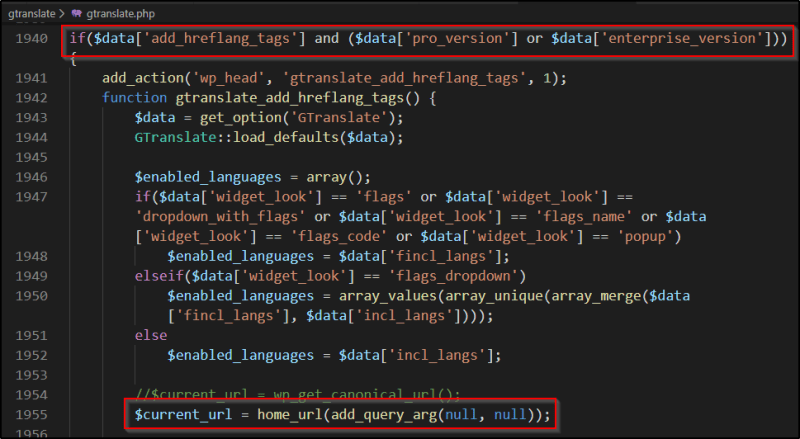Image resolution: width=800 pixels, height=439 pixels.
Task: Click line number 1947
Action: tap(32, 197)
